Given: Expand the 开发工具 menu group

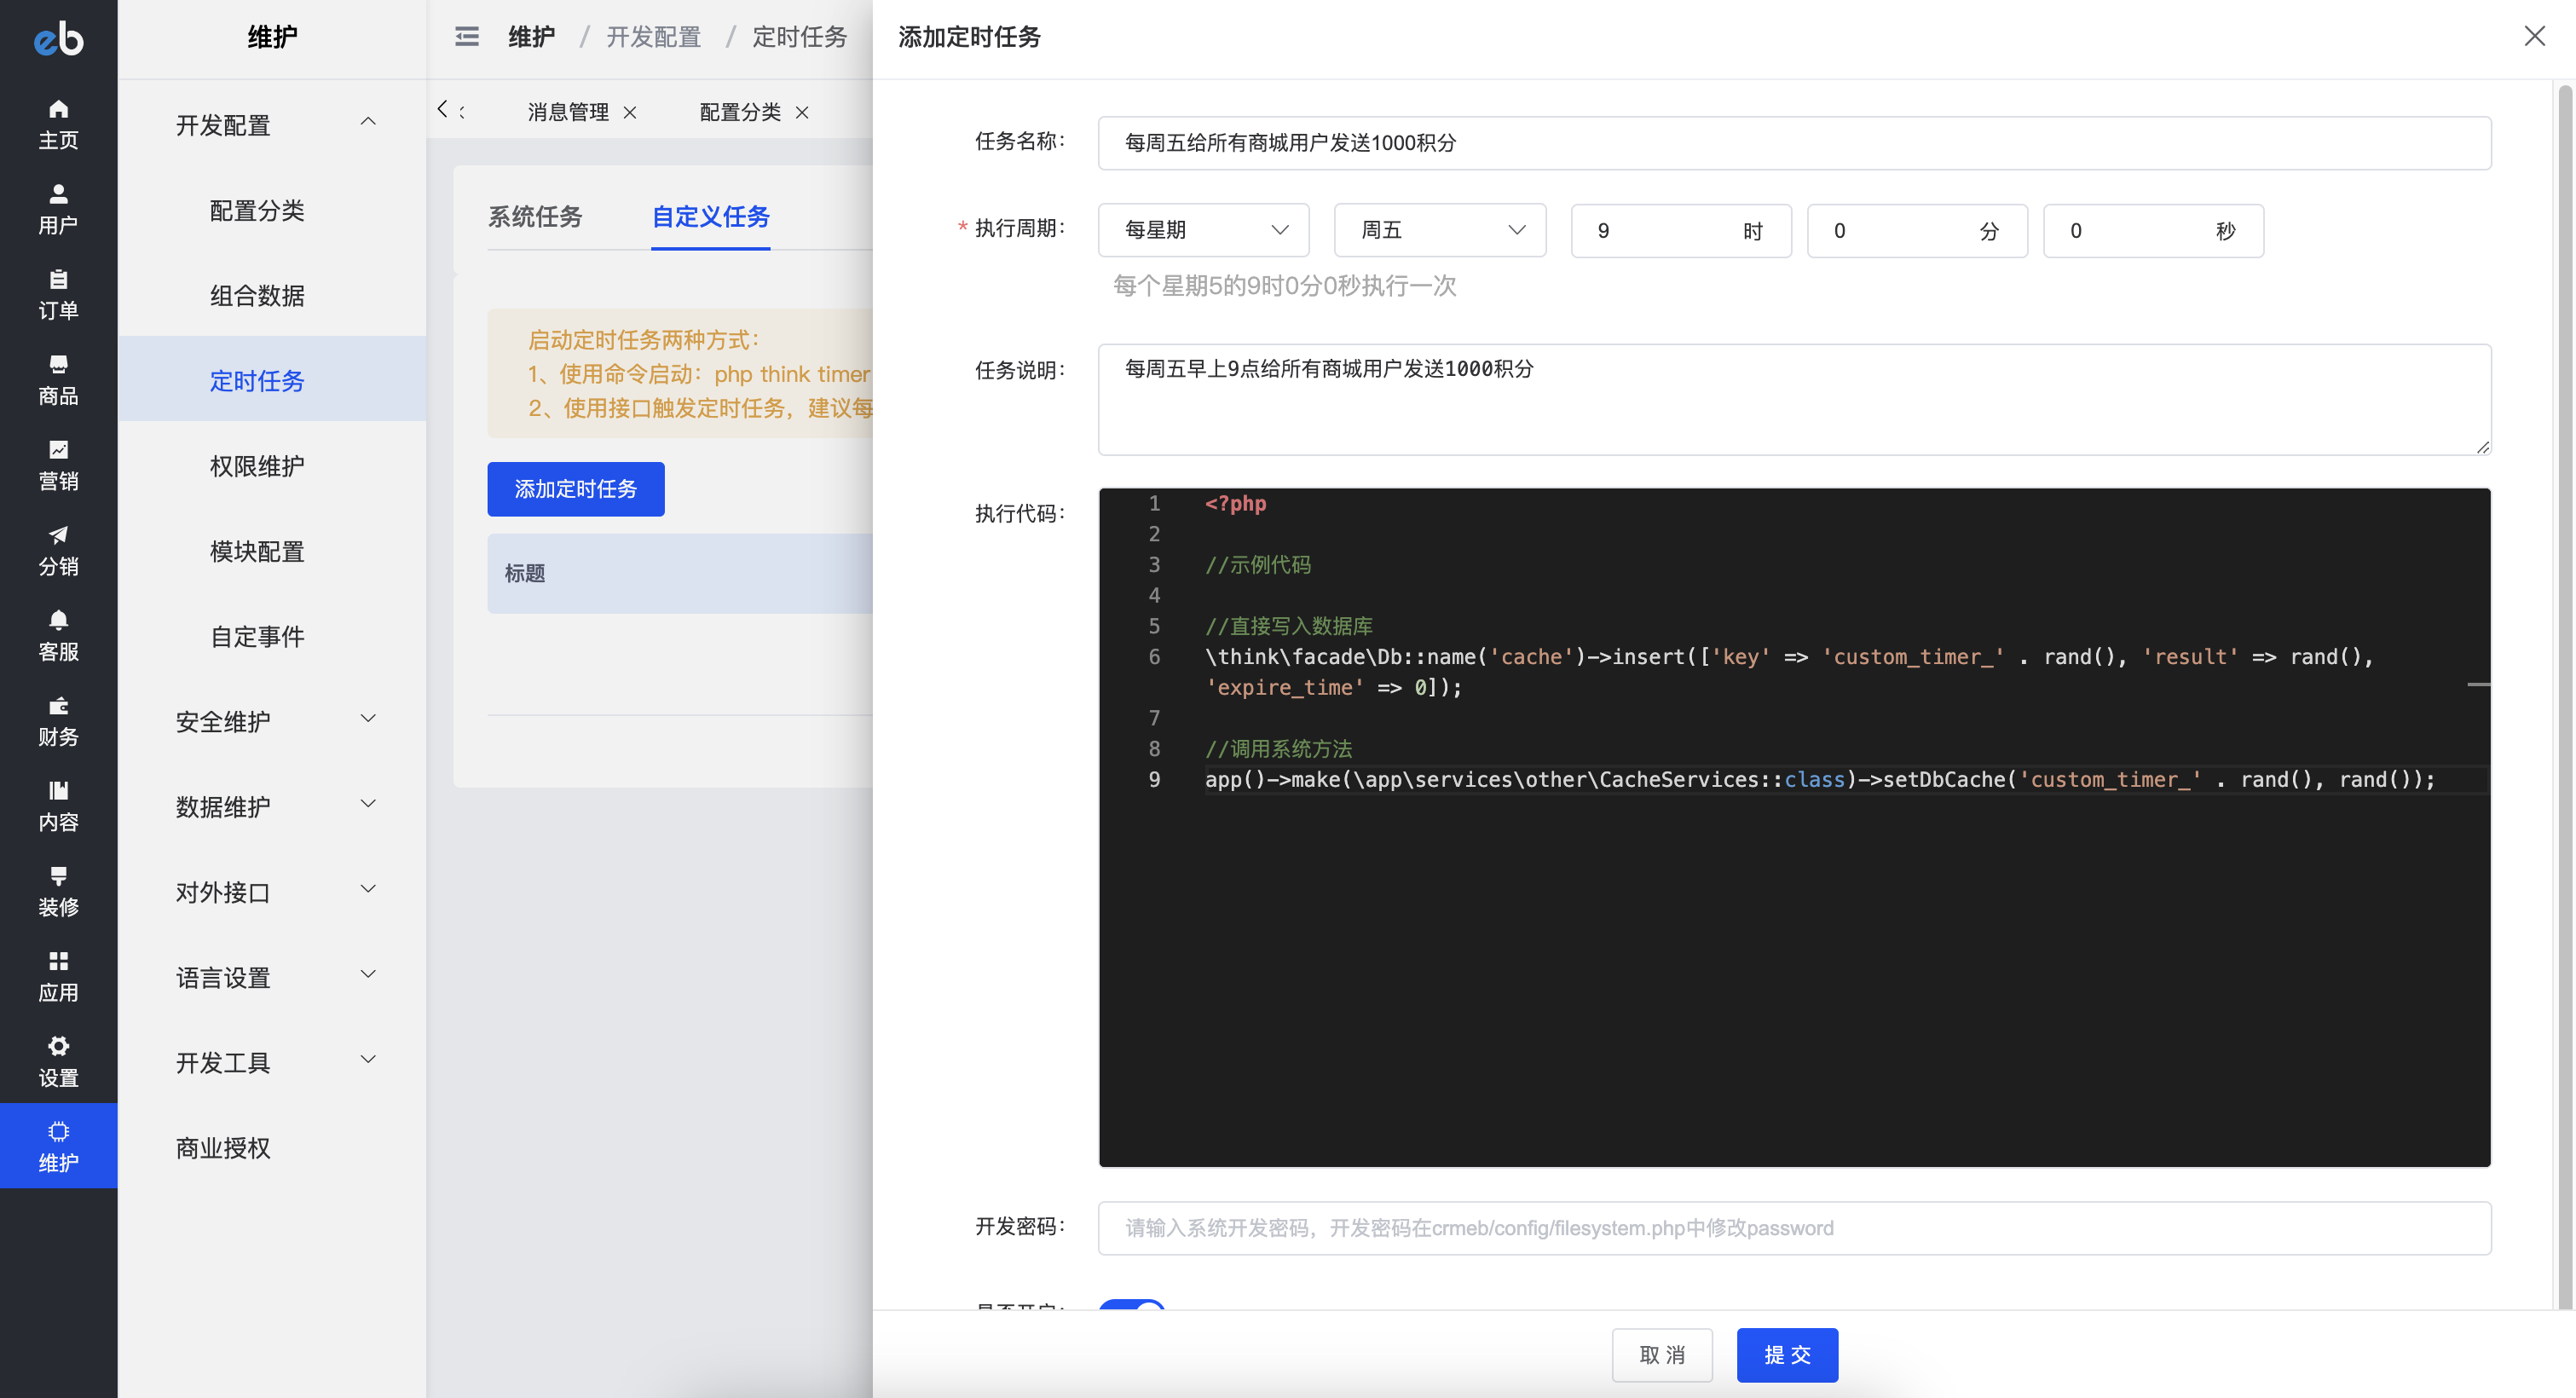Looking at the screenshot, I should (x=272, y=1062).
